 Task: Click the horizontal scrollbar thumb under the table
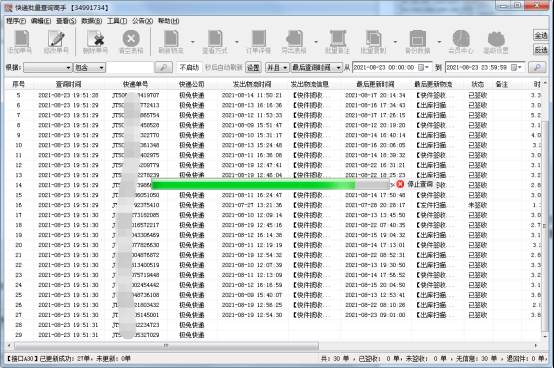coord(166,346)
